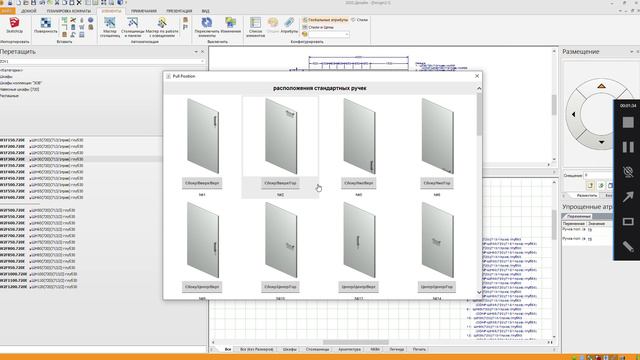Open the ПРИМЕЧАНИЯ ribbon tab
Image resolution: width=640 pixels, height=360 pixels.
click(144, 11)
